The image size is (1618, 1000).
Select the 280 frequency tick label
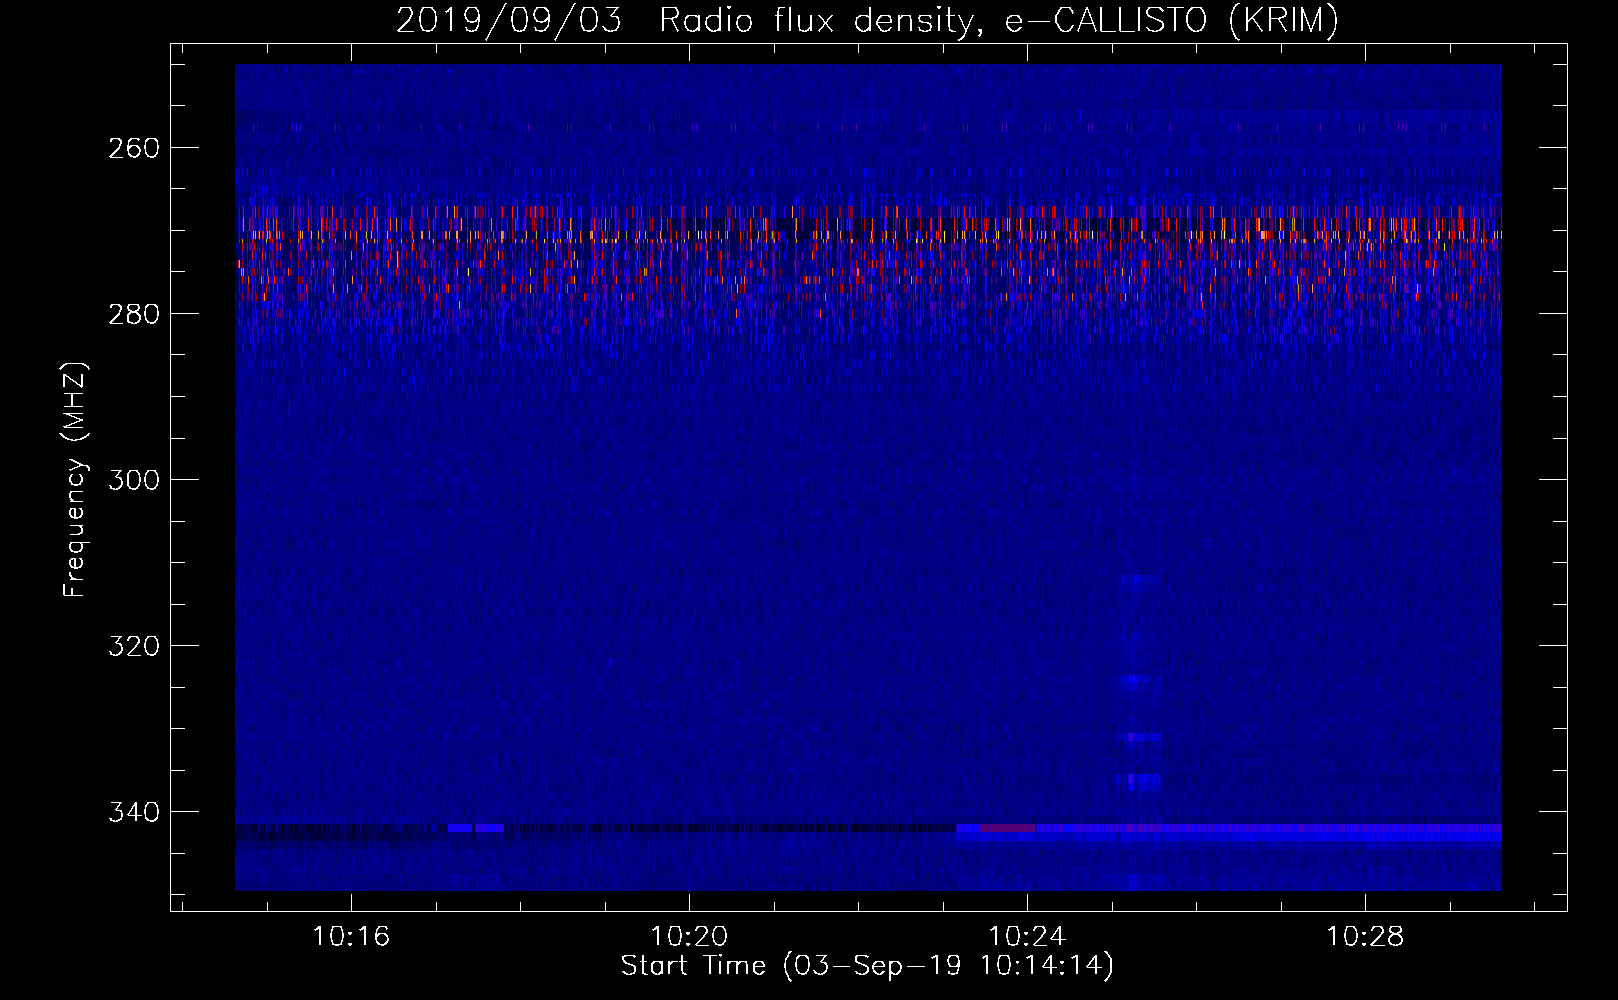(x=133, y=314)
